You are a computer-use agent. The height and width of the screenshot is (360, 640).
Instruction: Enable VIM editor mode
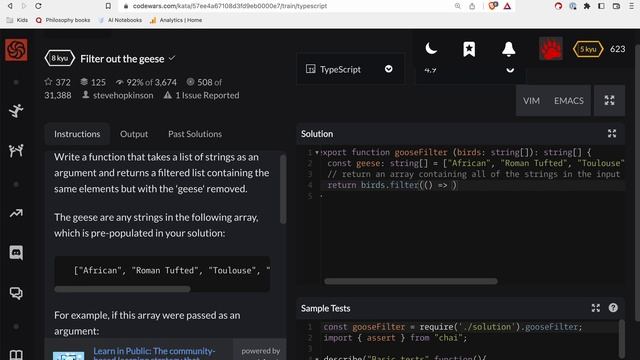tap(531, 100)
